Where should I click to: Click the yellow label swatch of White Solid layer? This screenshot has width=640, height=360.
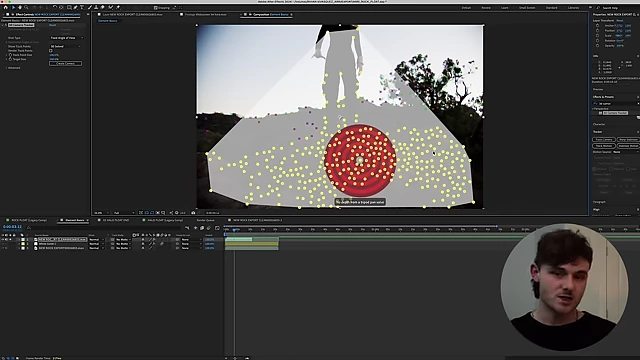(x=23, y=244)
